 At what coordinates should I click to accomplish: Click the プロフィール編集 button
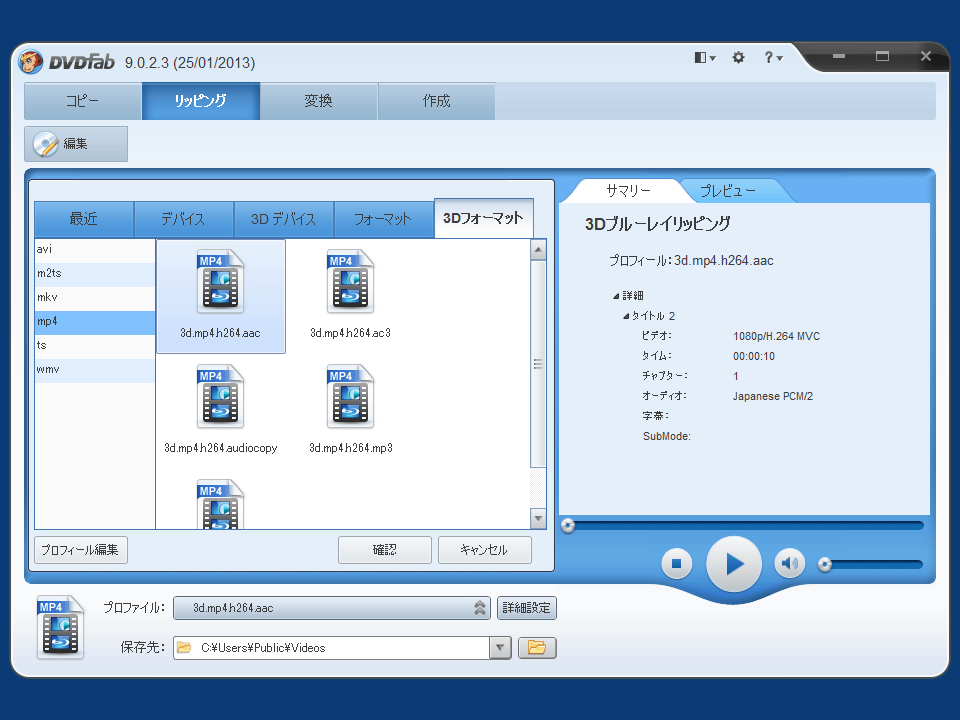(x=81, y=550)
